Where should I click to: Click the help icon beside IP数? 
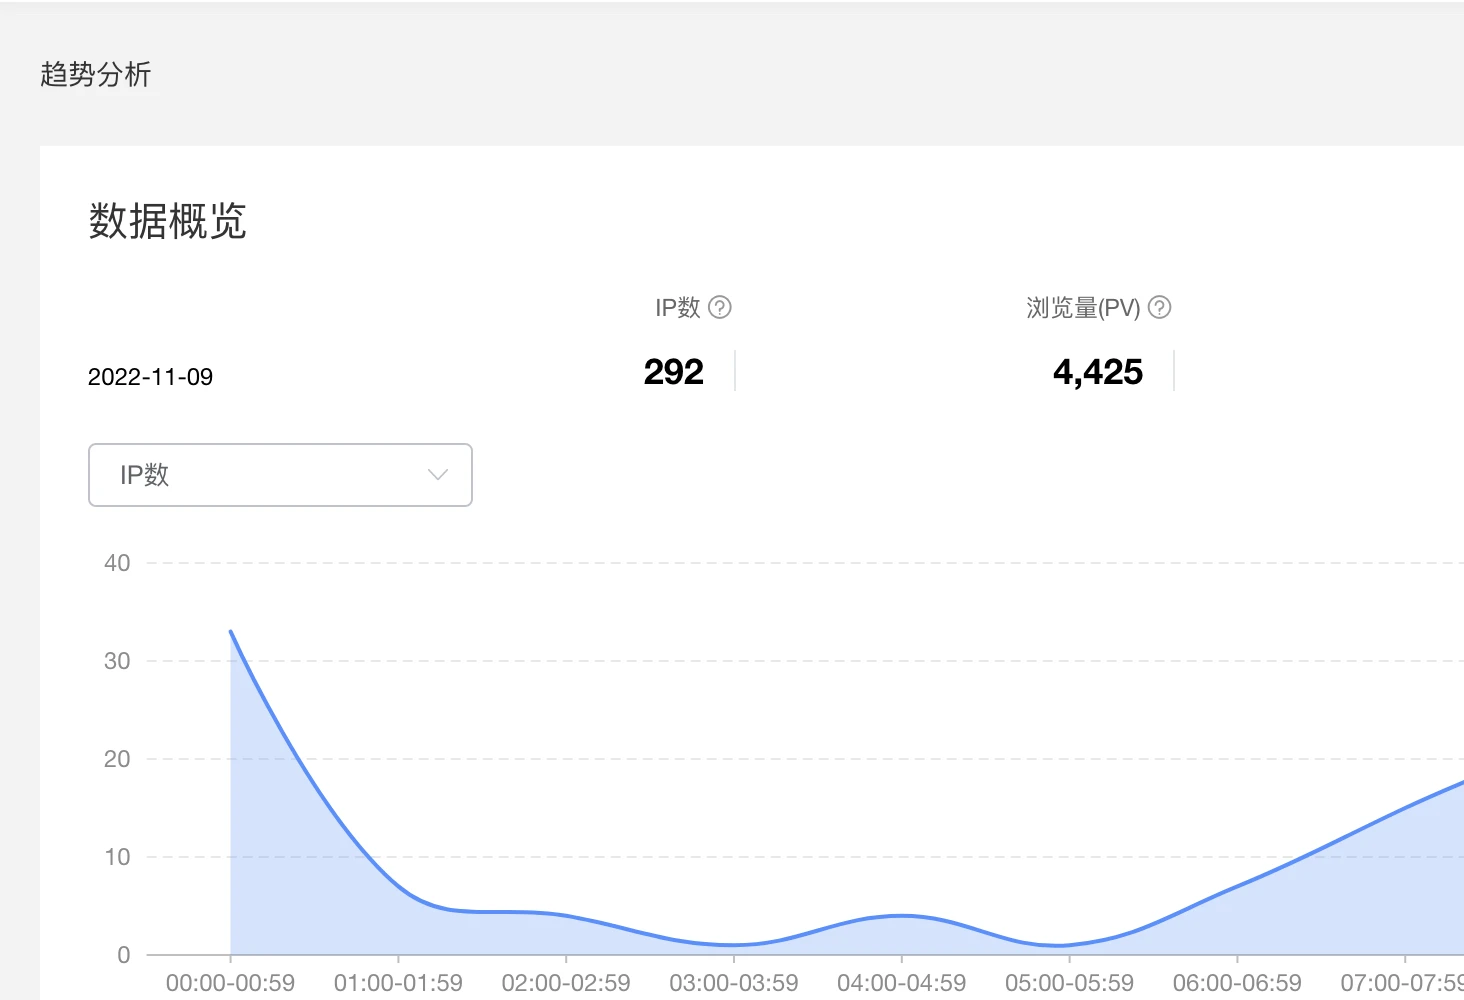tap(720, 308)
